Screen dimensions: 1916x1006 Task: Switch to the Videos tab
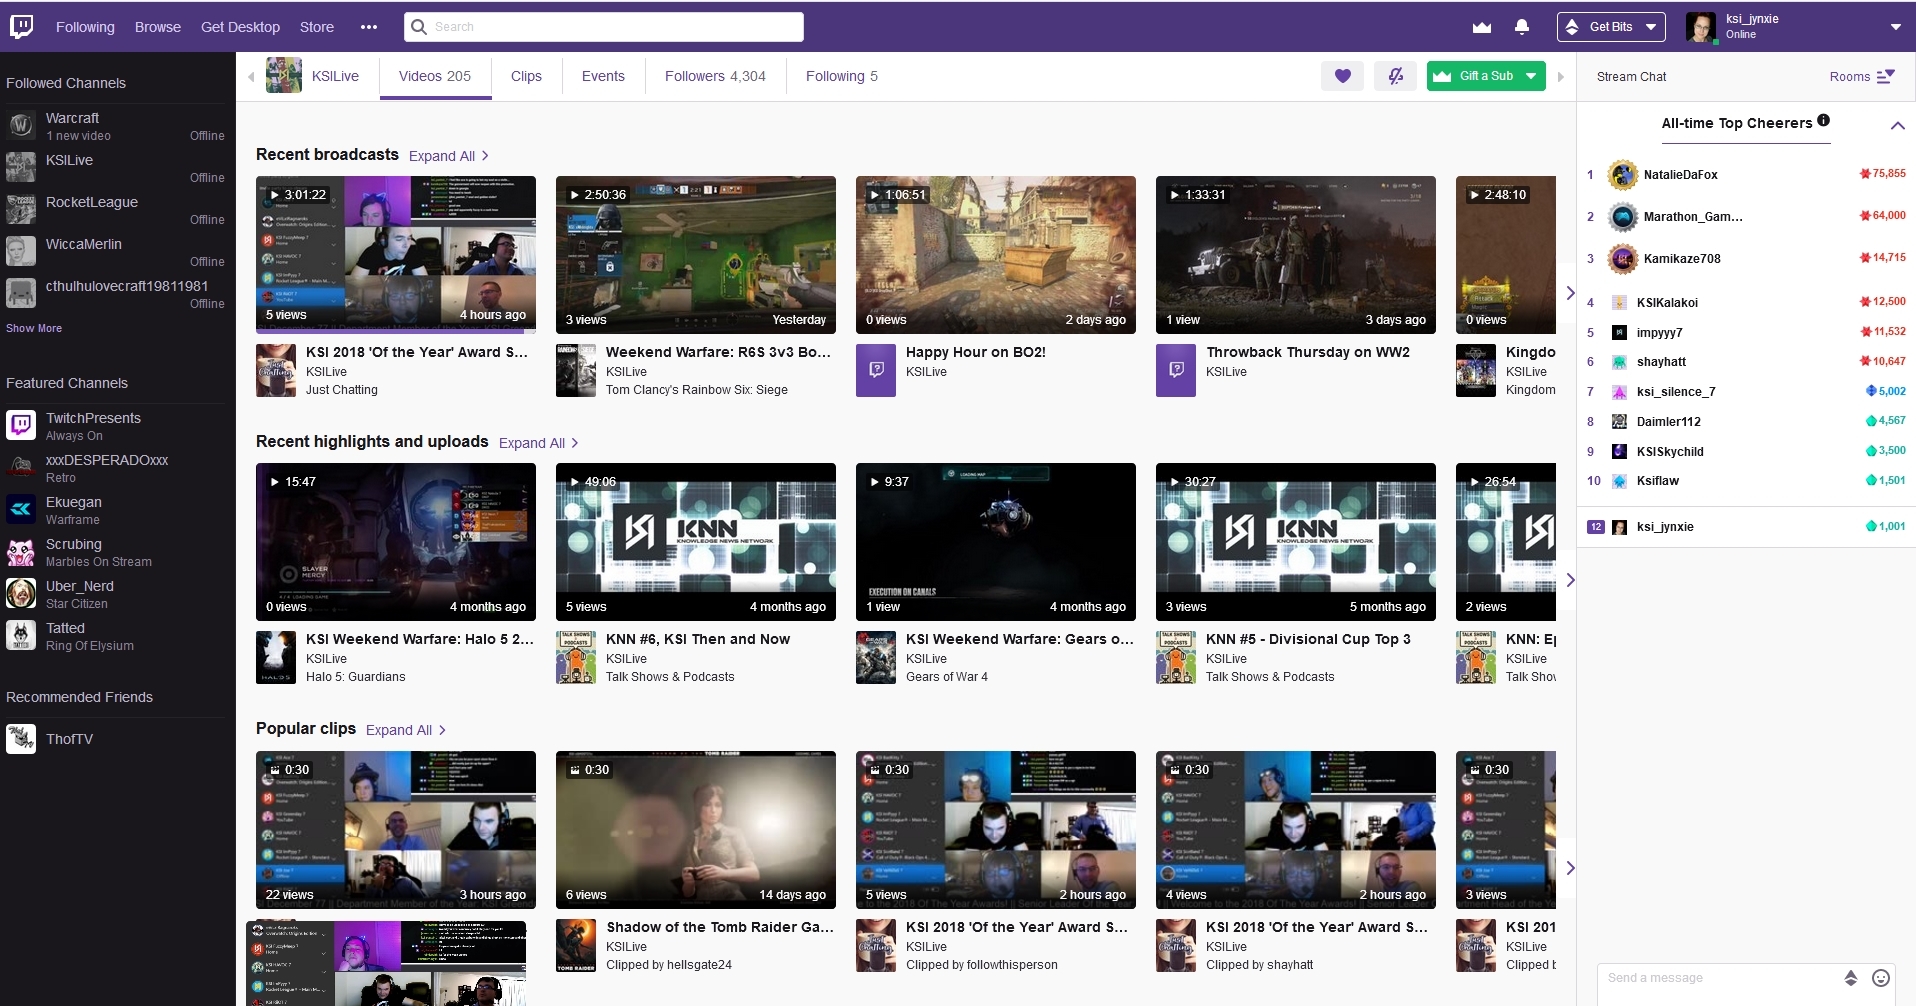435,76
